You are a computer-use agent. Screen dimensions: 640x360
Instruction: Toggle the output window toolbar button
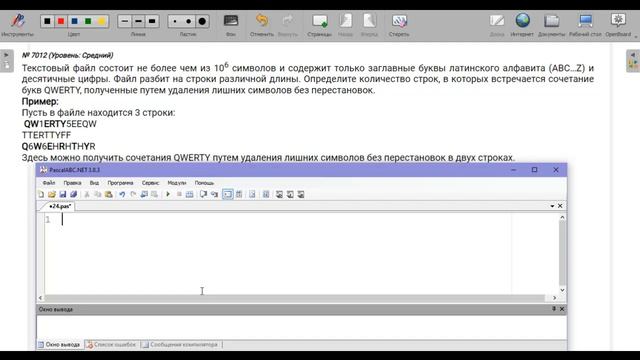pos(227,194)
